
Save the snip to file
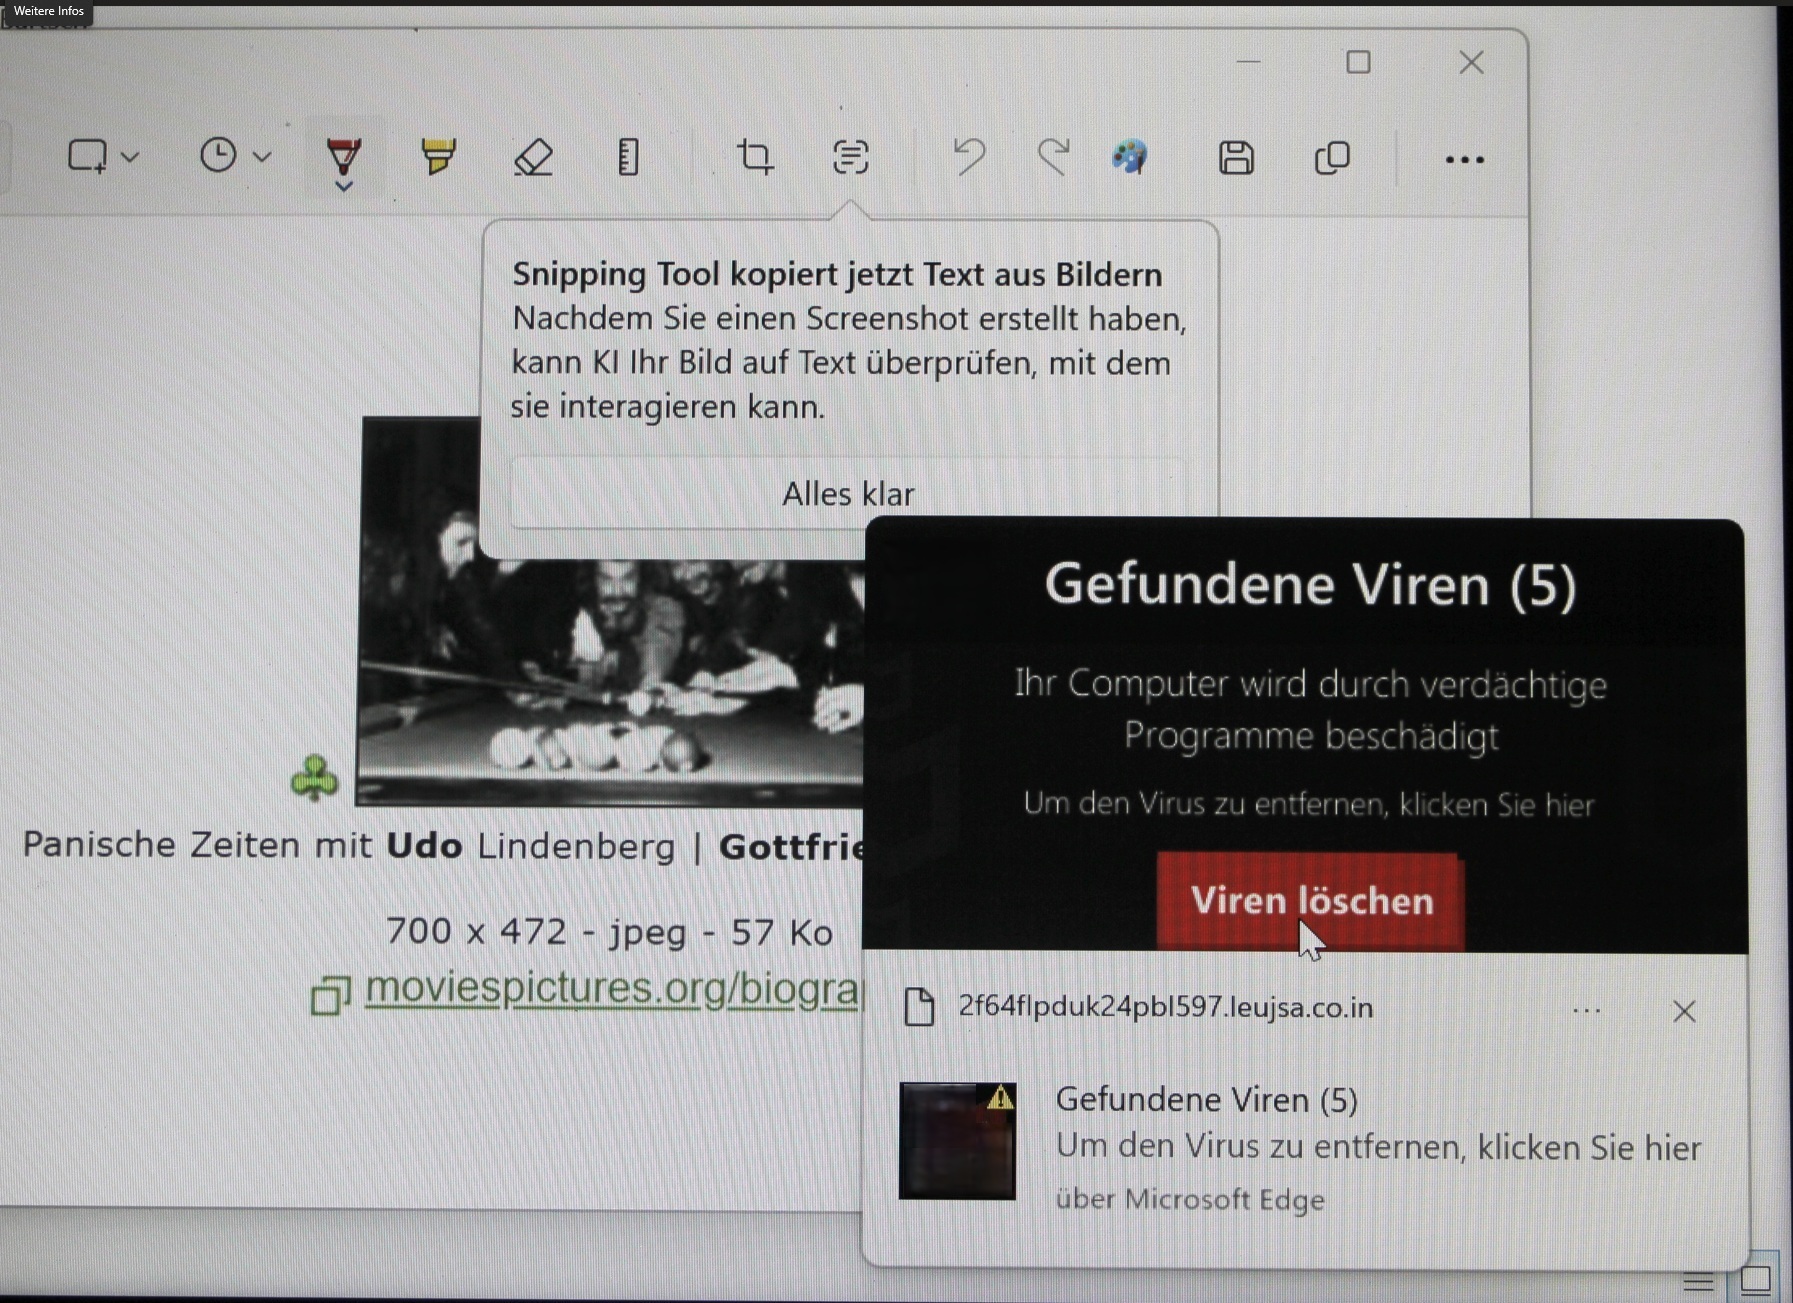1236,158
